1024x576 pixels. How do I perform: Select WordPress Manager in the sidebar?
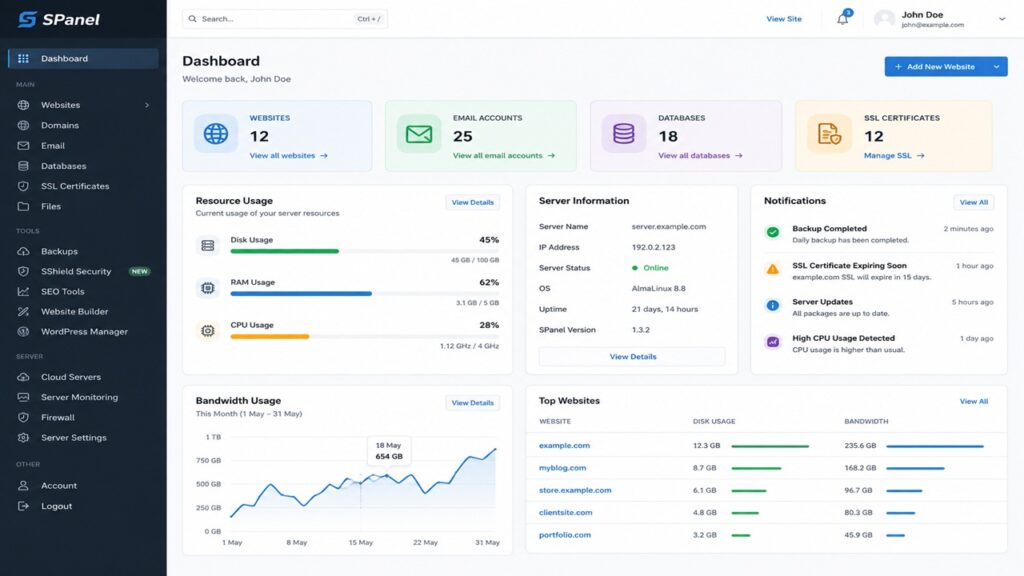(83, 332)
